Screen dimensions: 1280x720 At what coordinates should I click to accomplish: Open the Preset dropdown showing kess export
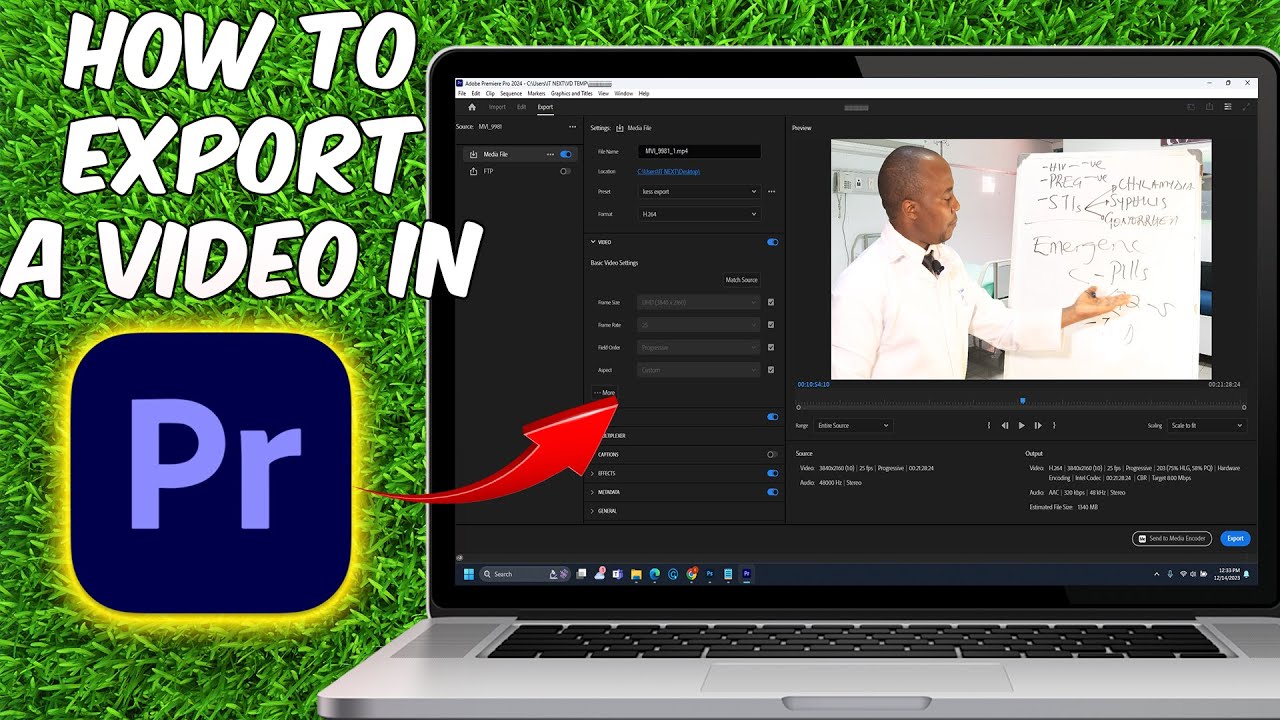pos(699,191)
